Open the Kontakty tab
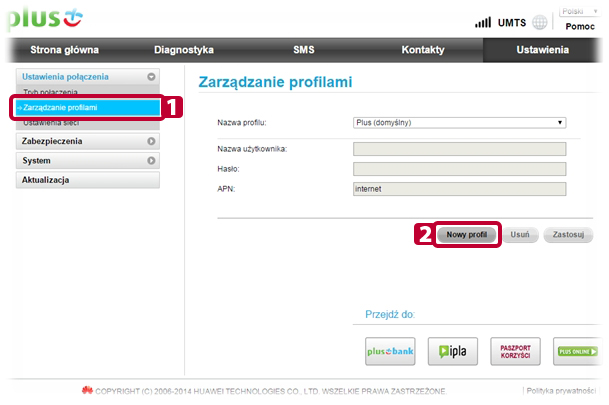The height and width of the screenshot is (405, 609). click(x=423, y=50)
